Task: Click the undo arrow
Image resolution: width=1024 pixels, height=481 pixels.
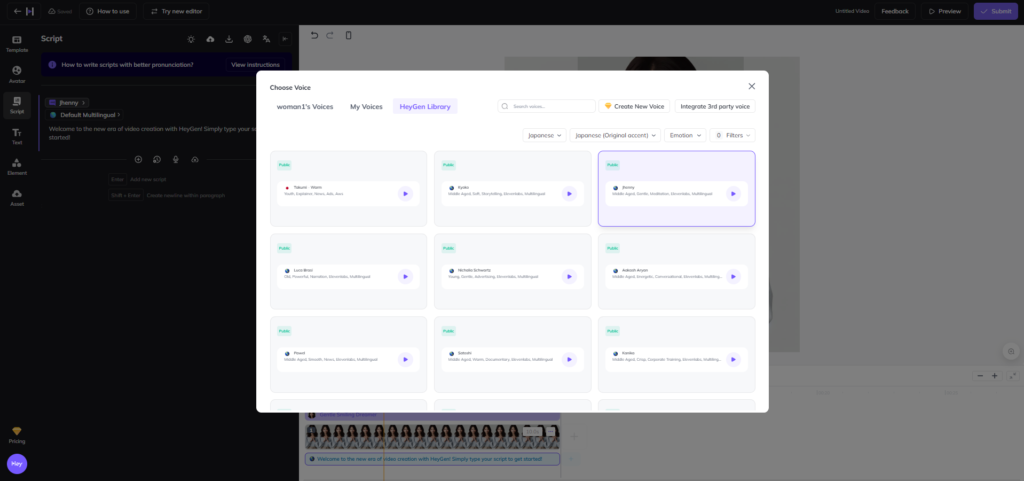Action: 314,35
